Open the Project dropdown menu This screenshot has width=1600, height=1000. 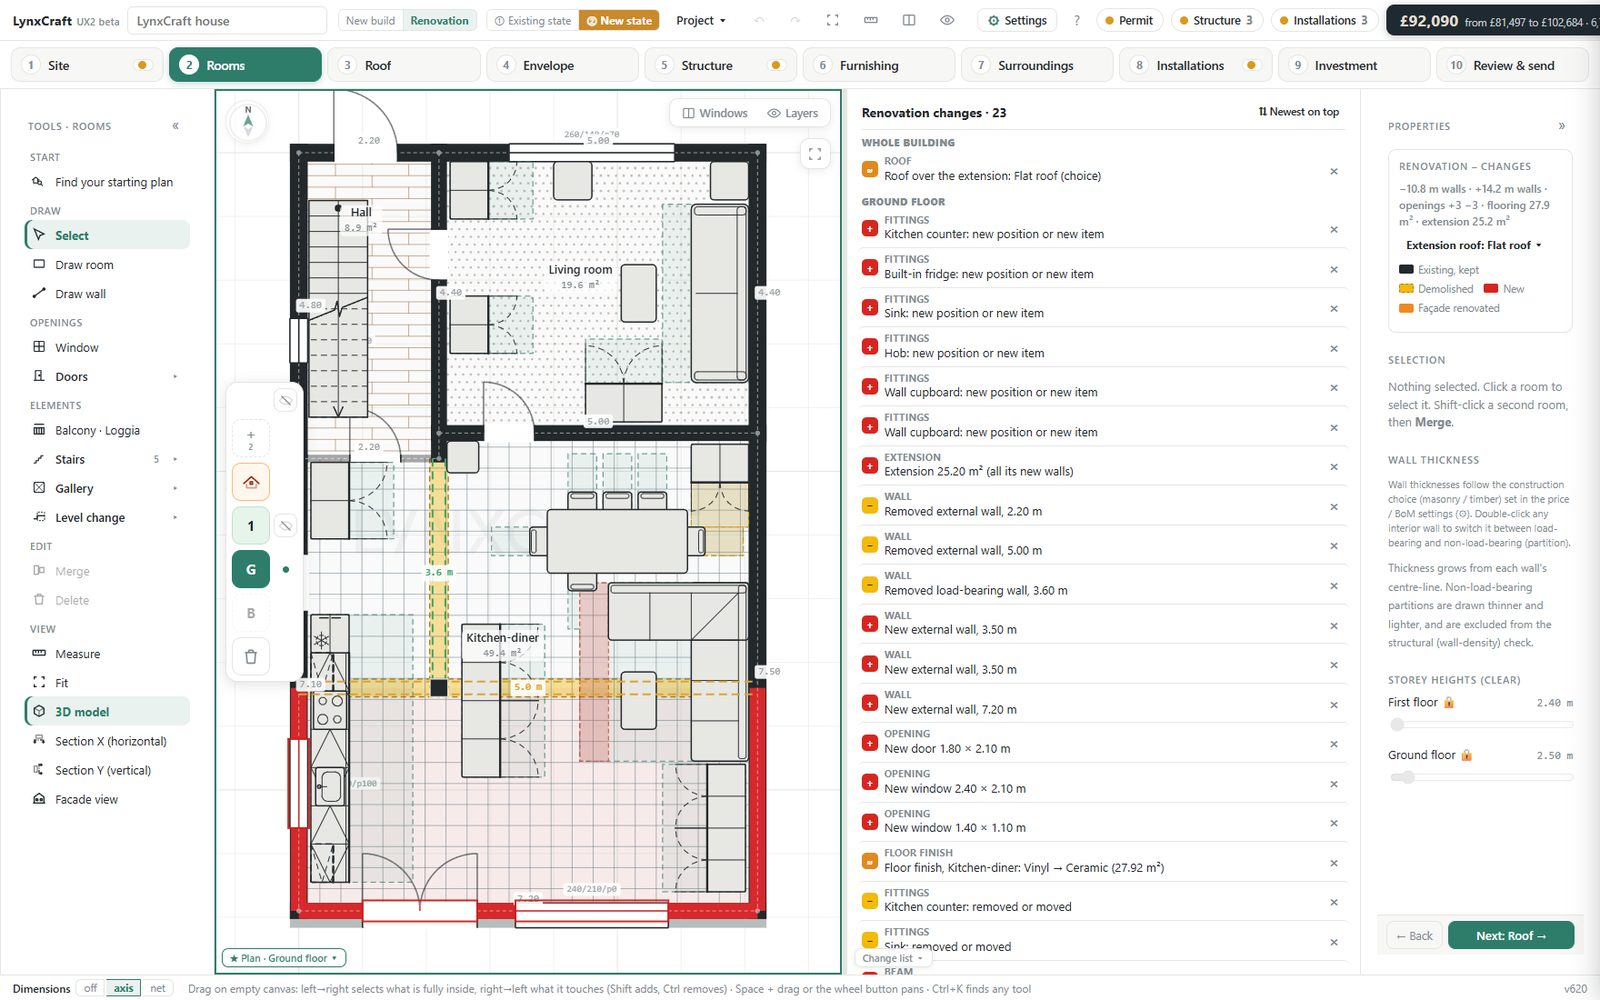[701, 20]
